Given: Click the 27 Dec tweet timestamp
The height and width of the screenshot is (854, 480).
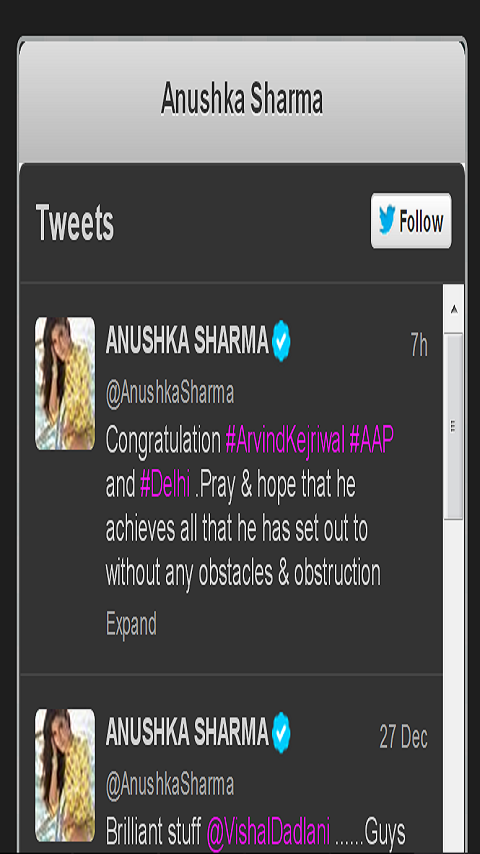Looking at the screenshot, I should point(404,738).
